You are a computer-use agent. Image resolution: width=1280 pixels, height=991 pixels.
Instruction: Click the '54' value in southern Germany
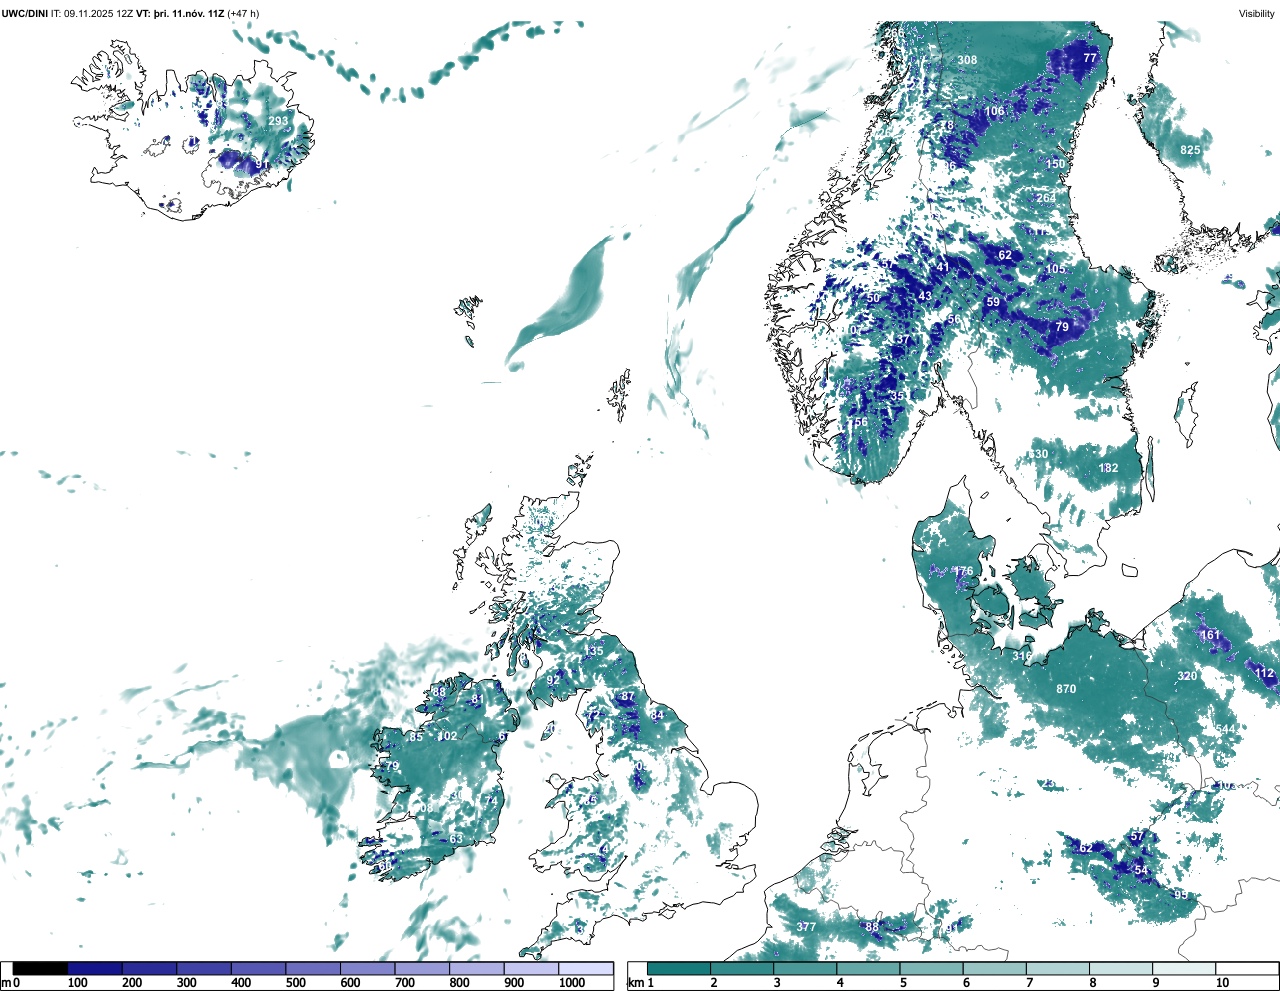point(1142,870)
